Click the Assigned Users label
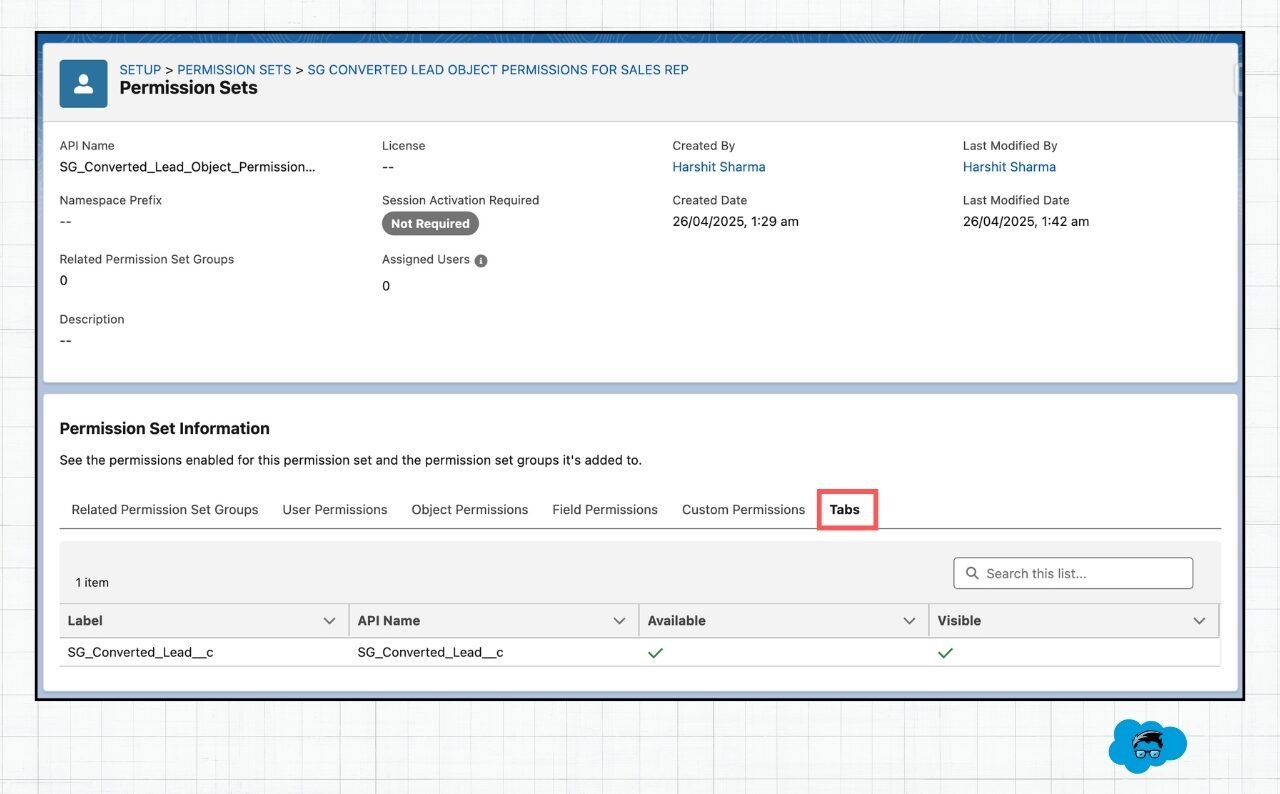 [x=426, y=259]
